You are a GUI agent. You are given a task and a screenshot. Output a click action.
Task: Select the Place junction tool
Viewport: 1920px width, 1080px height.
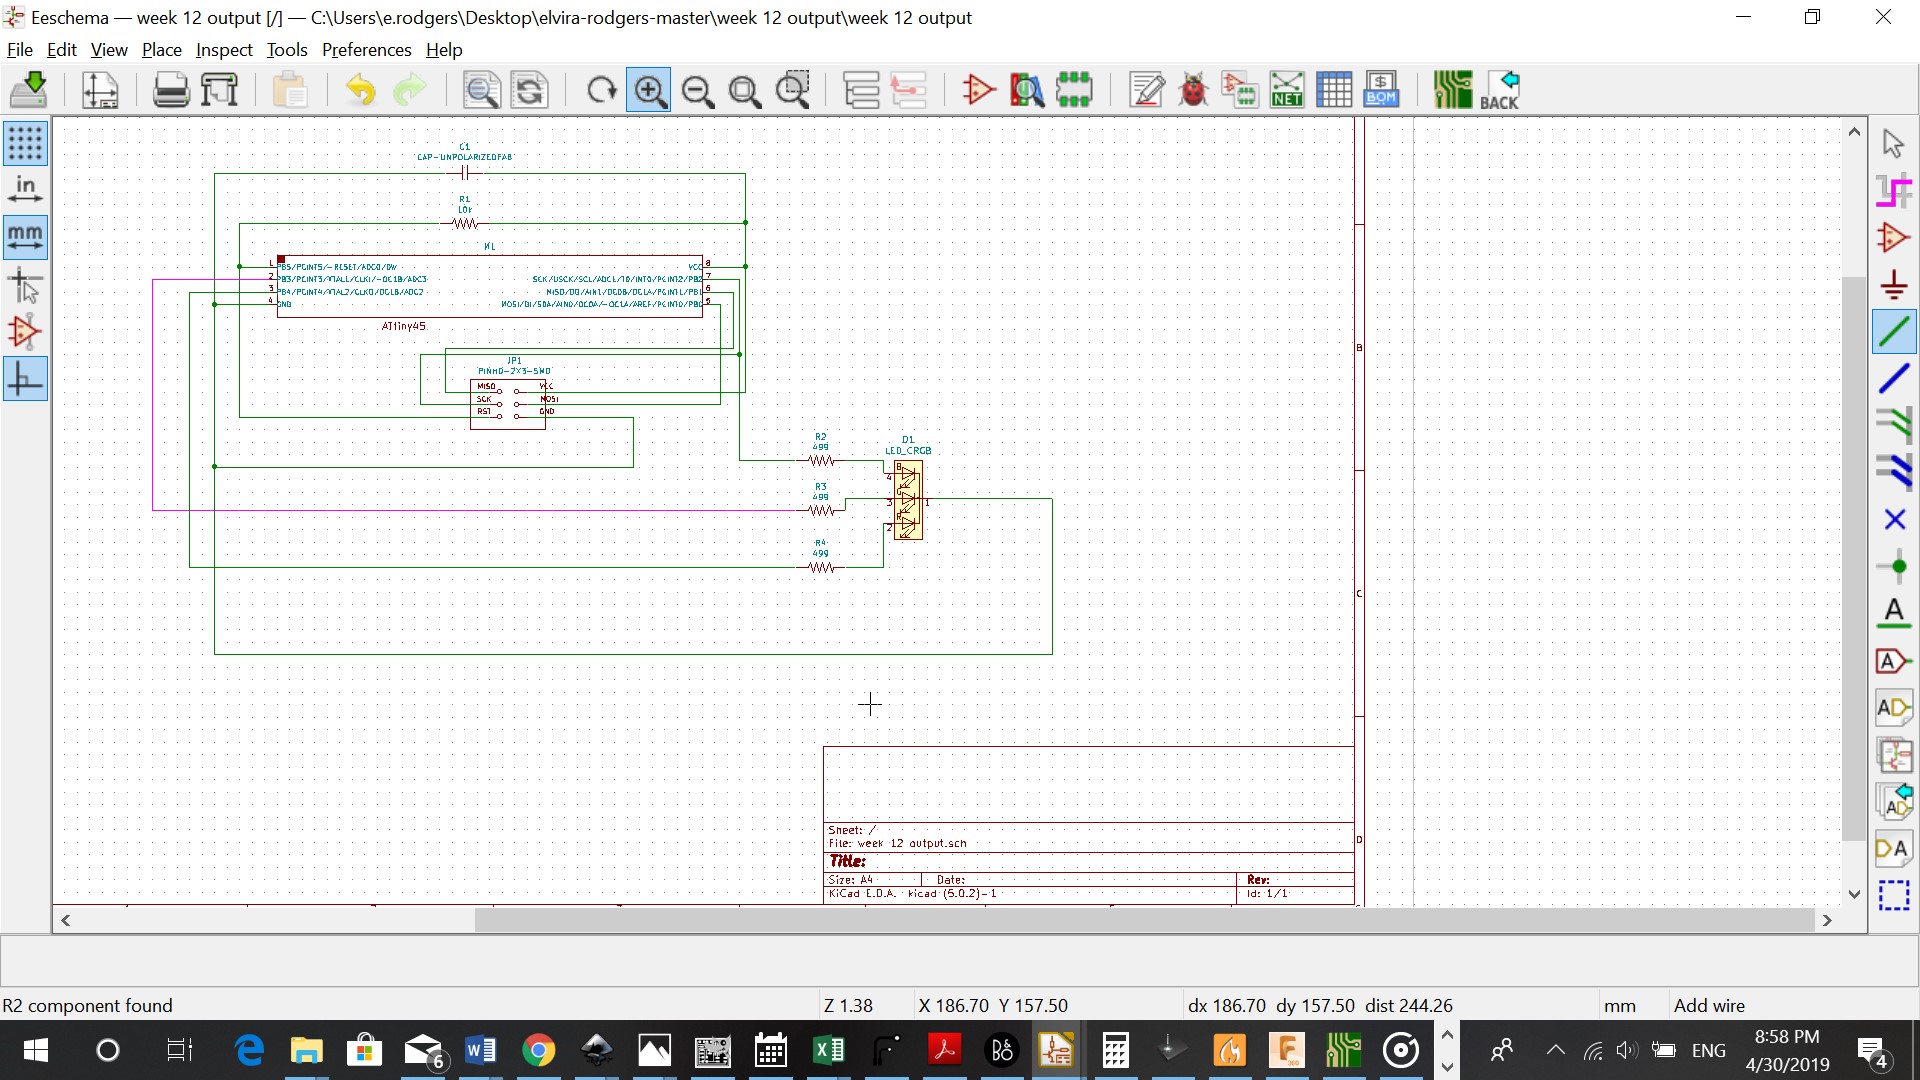pos(1893,567)
